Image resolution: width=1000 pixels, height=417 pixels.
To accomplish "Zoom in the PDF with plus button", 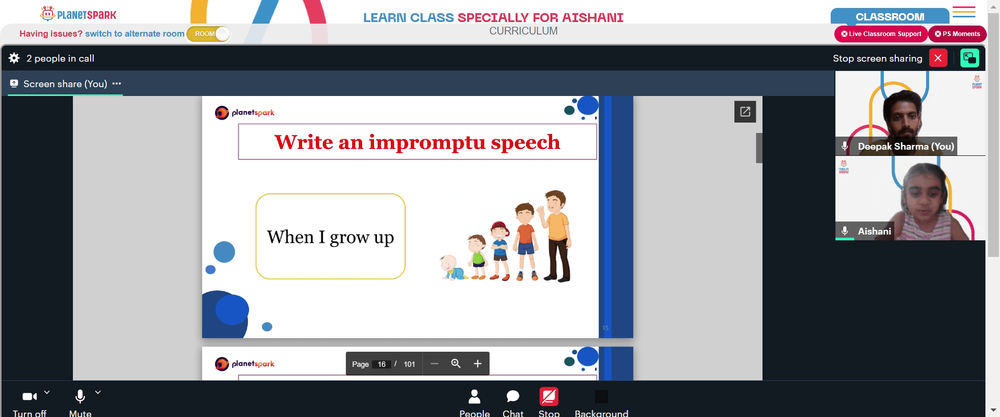I will click(477, 363).
